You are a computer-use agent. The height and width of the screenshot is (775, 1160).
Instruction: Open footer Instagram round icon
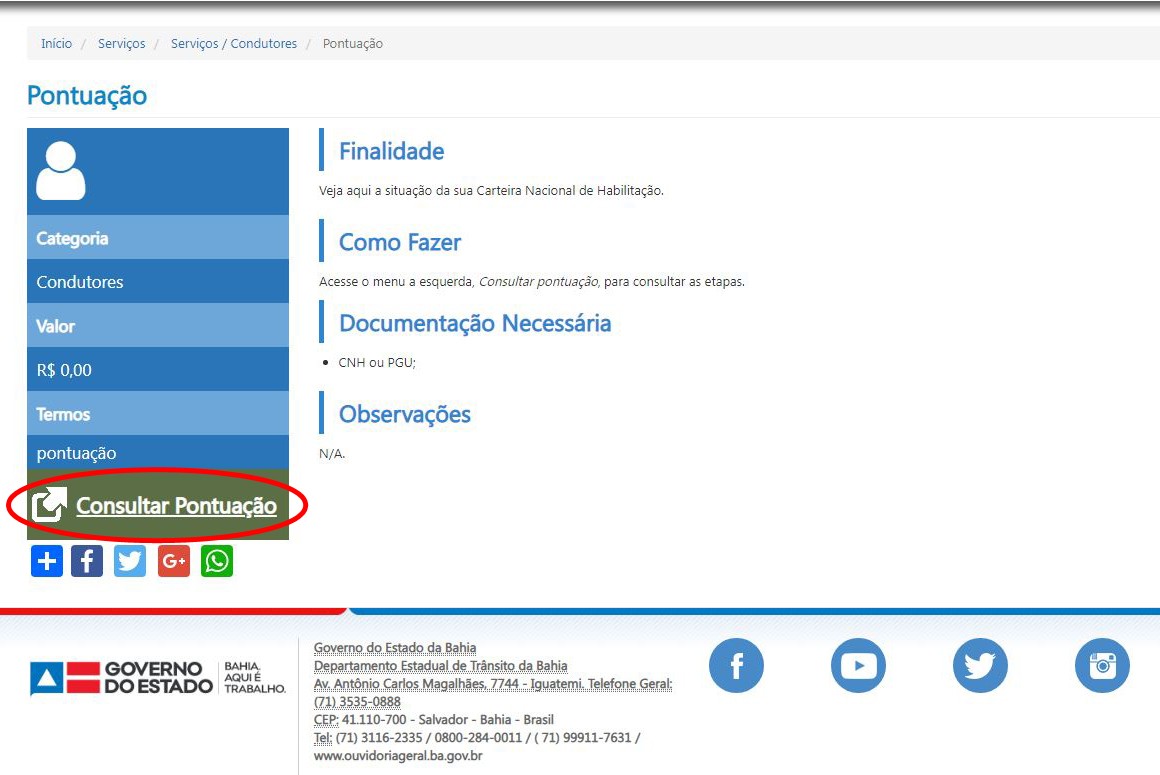click(1102, 666)
